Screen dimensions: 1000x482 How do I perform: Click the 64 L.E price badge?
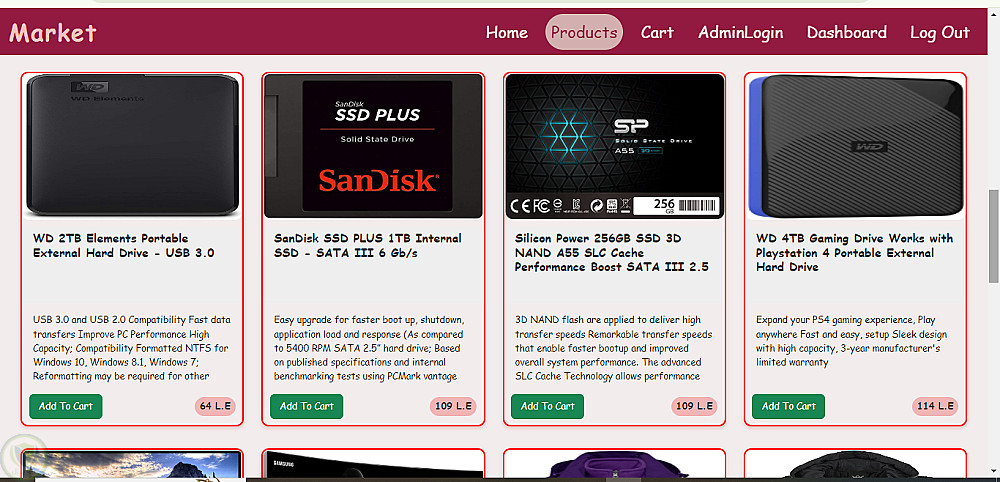[x=215, y=406]
